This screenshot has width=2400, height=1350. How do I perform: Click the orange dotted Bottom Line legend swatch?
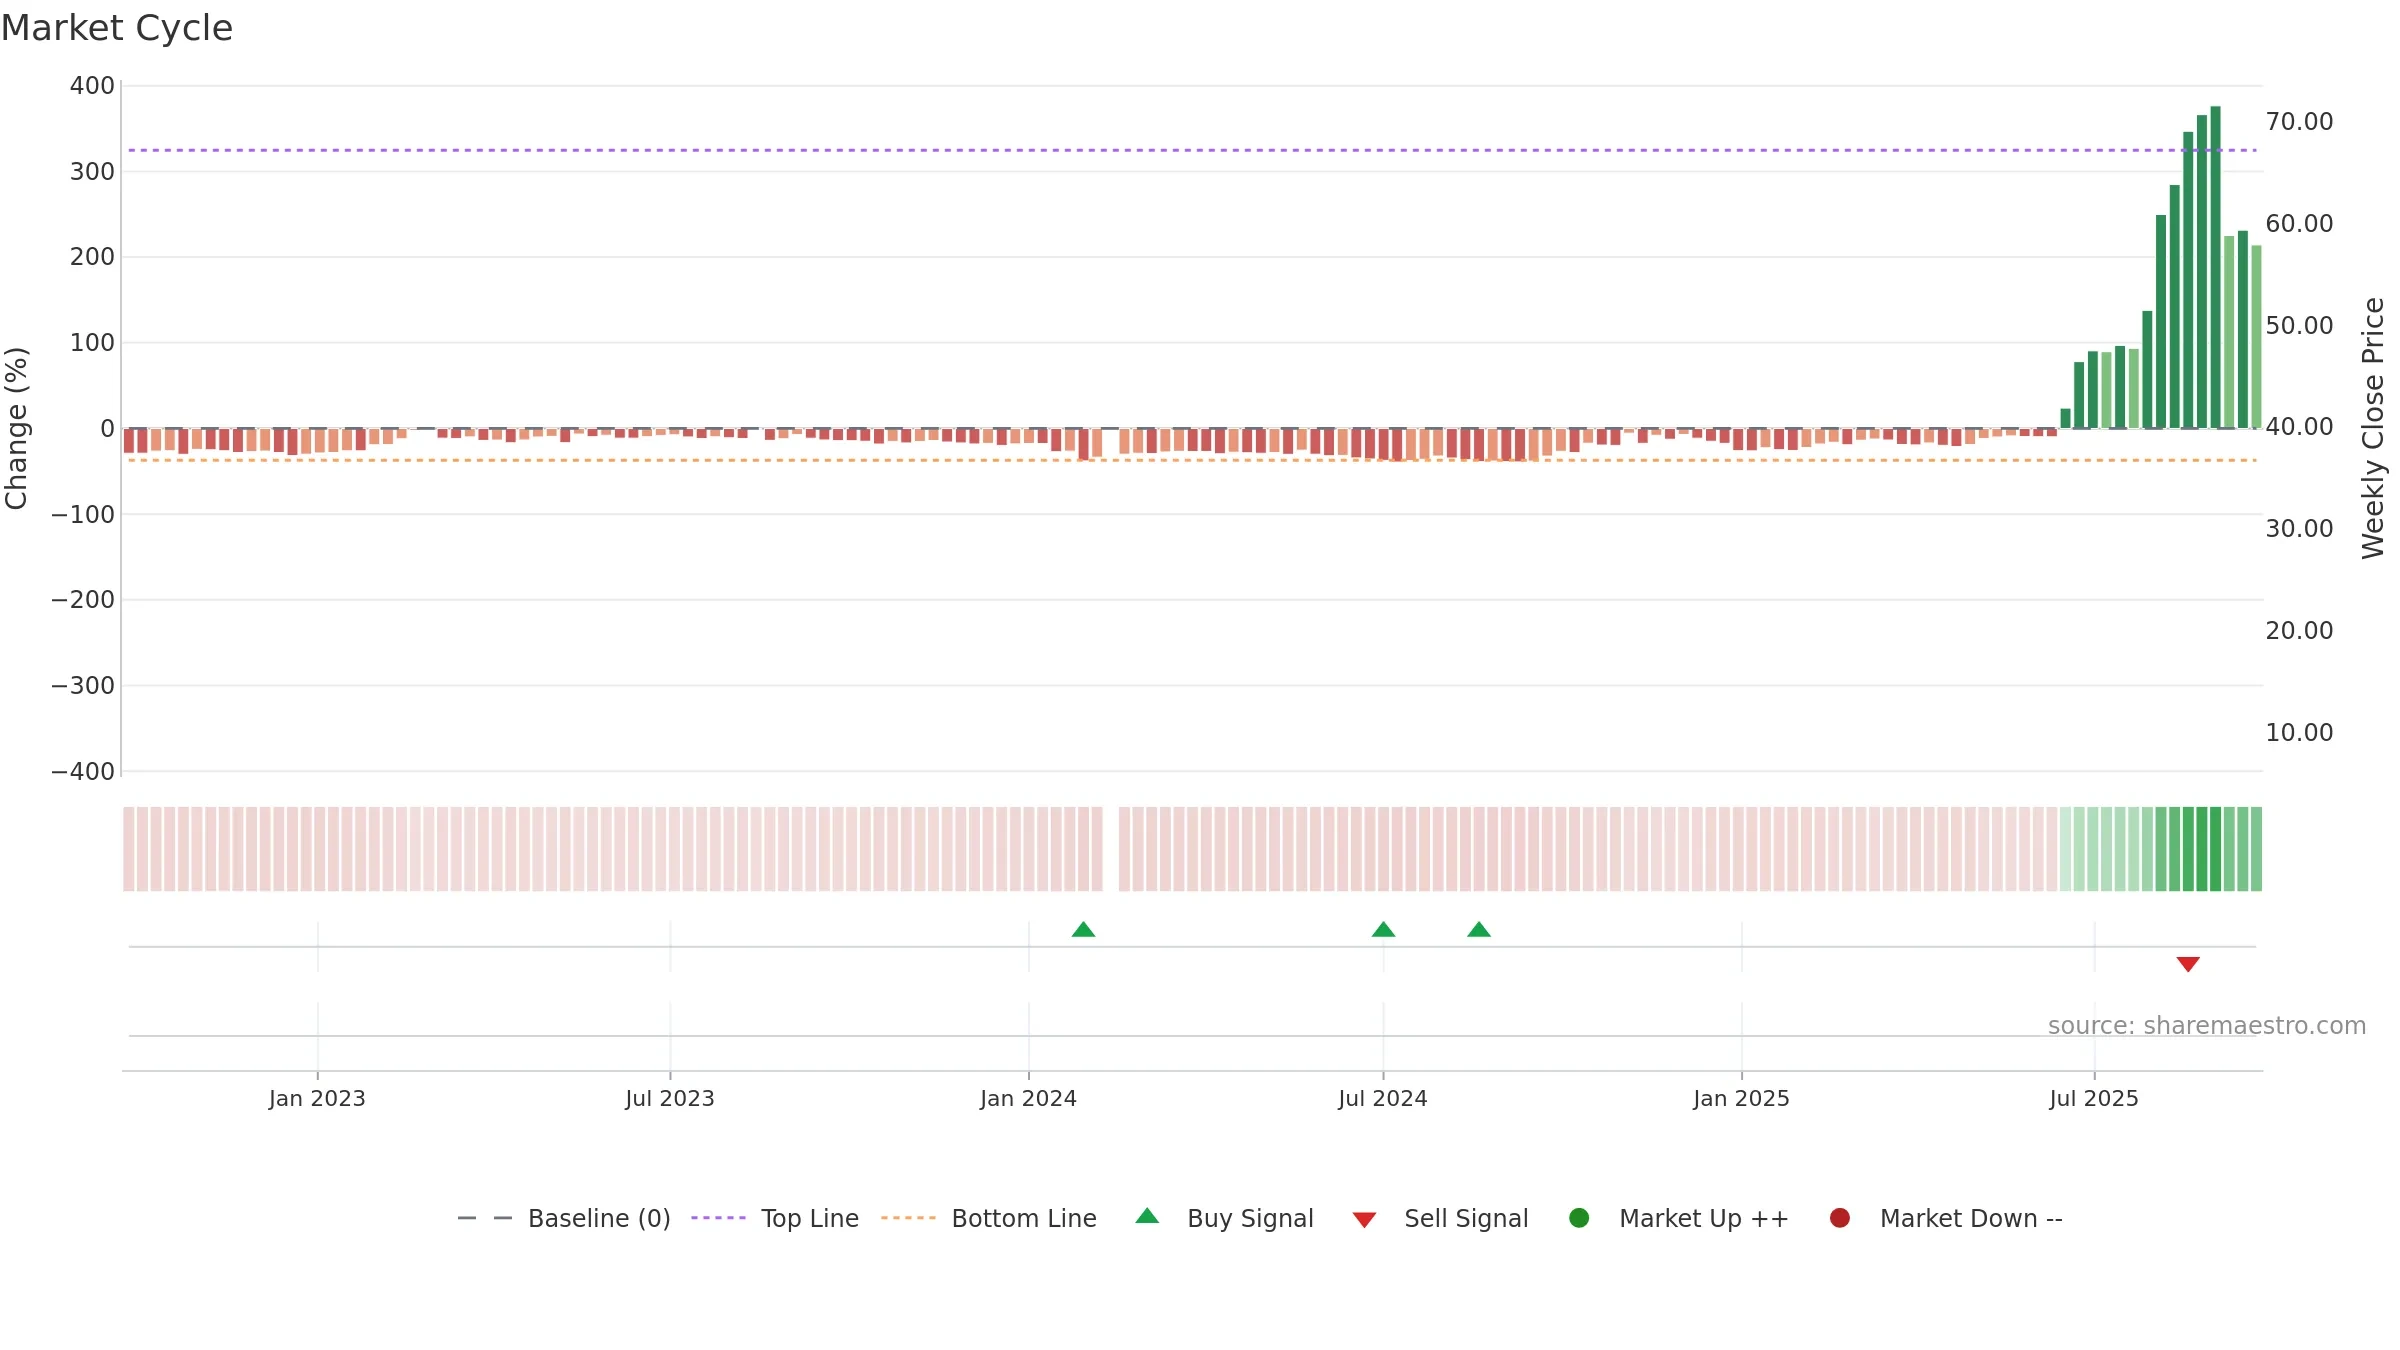(908, 1218)
